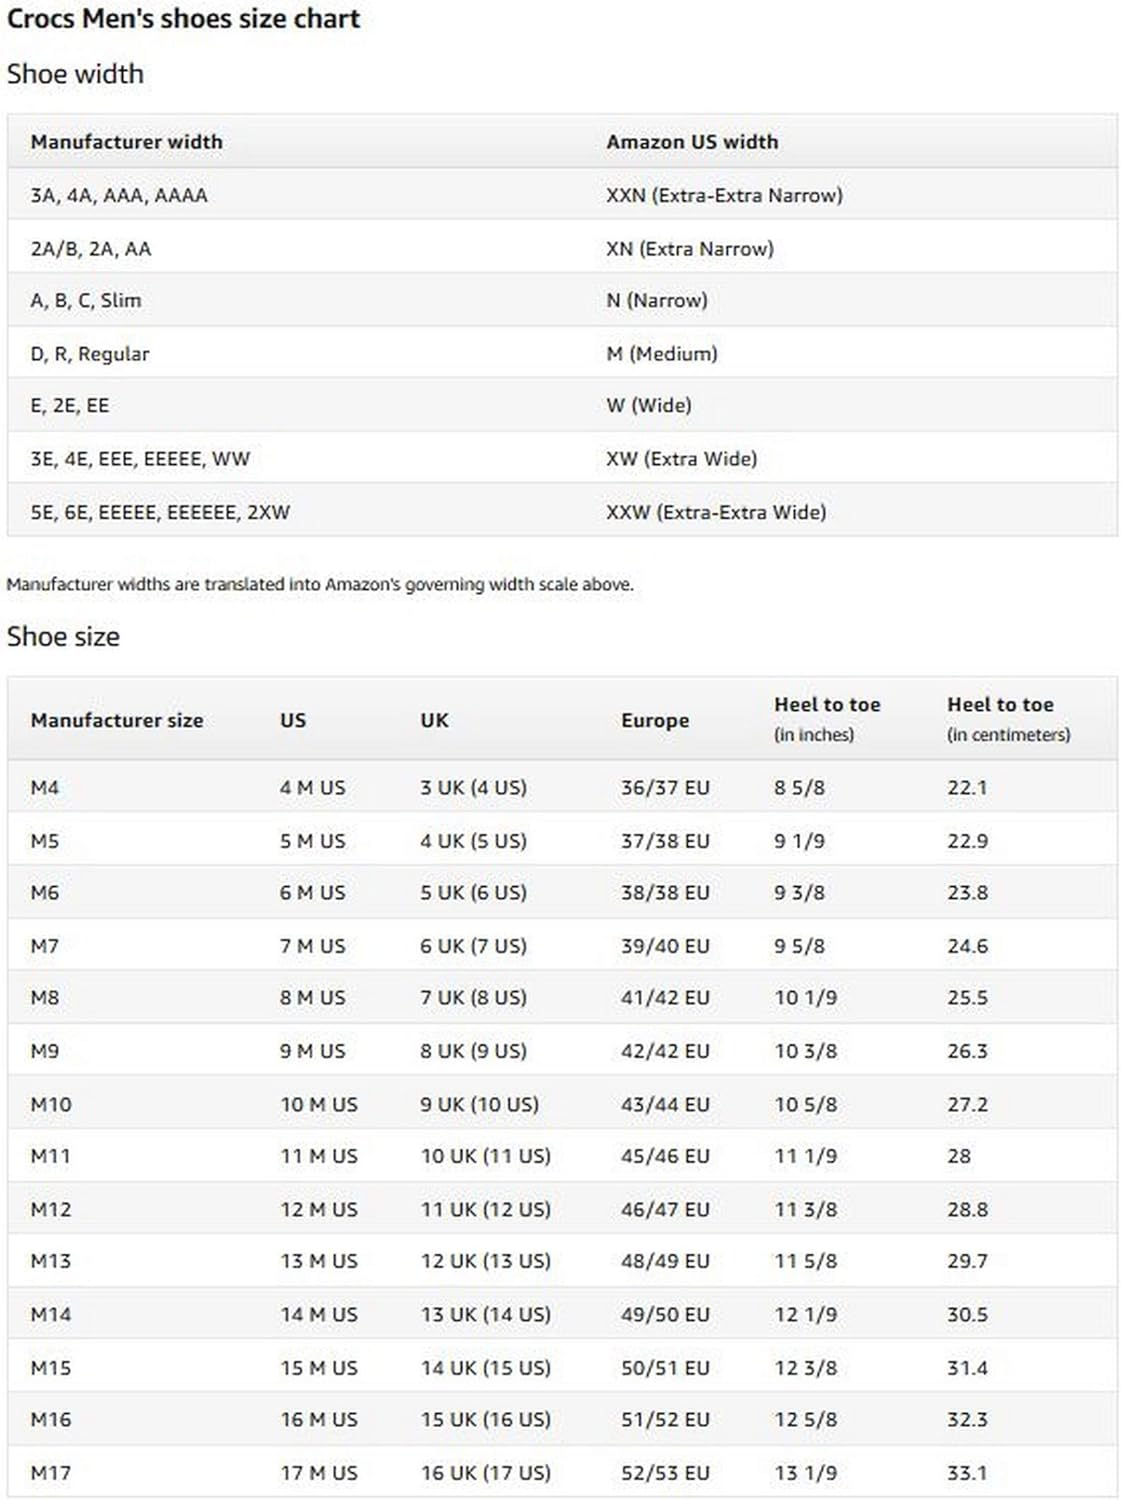Click the manufacturer widths translation note
Screen dimensions: 1121x1500
320,584
